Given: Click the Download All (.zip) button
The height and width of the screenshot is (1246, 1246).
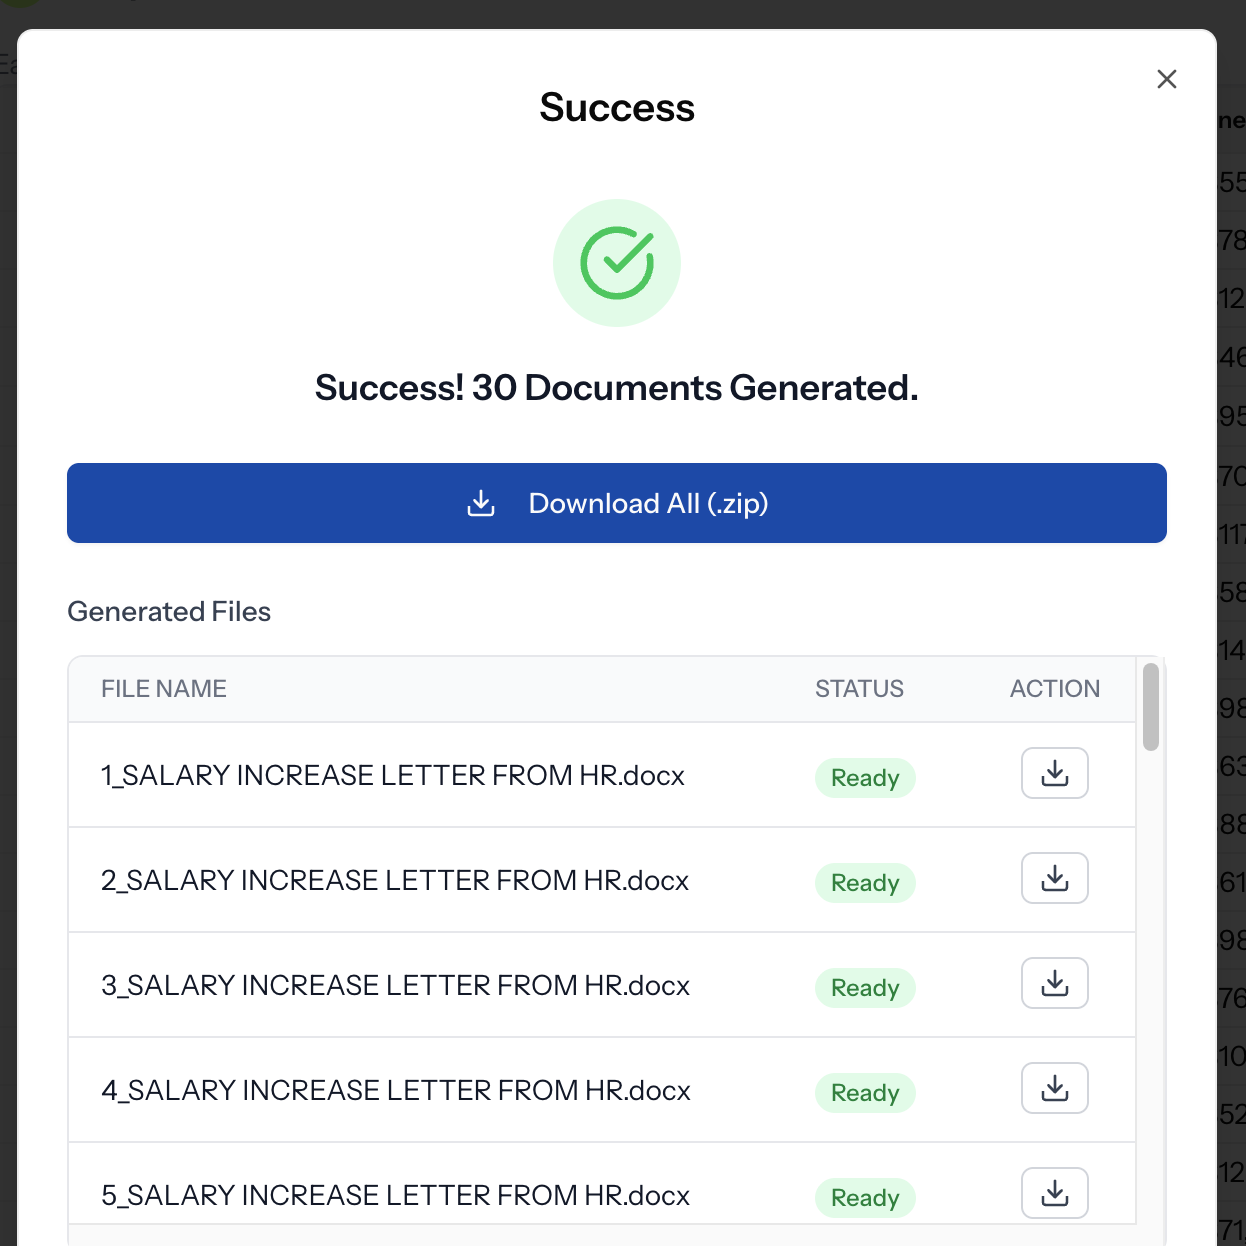Looking at the screenshot, I should pos(617,503).
